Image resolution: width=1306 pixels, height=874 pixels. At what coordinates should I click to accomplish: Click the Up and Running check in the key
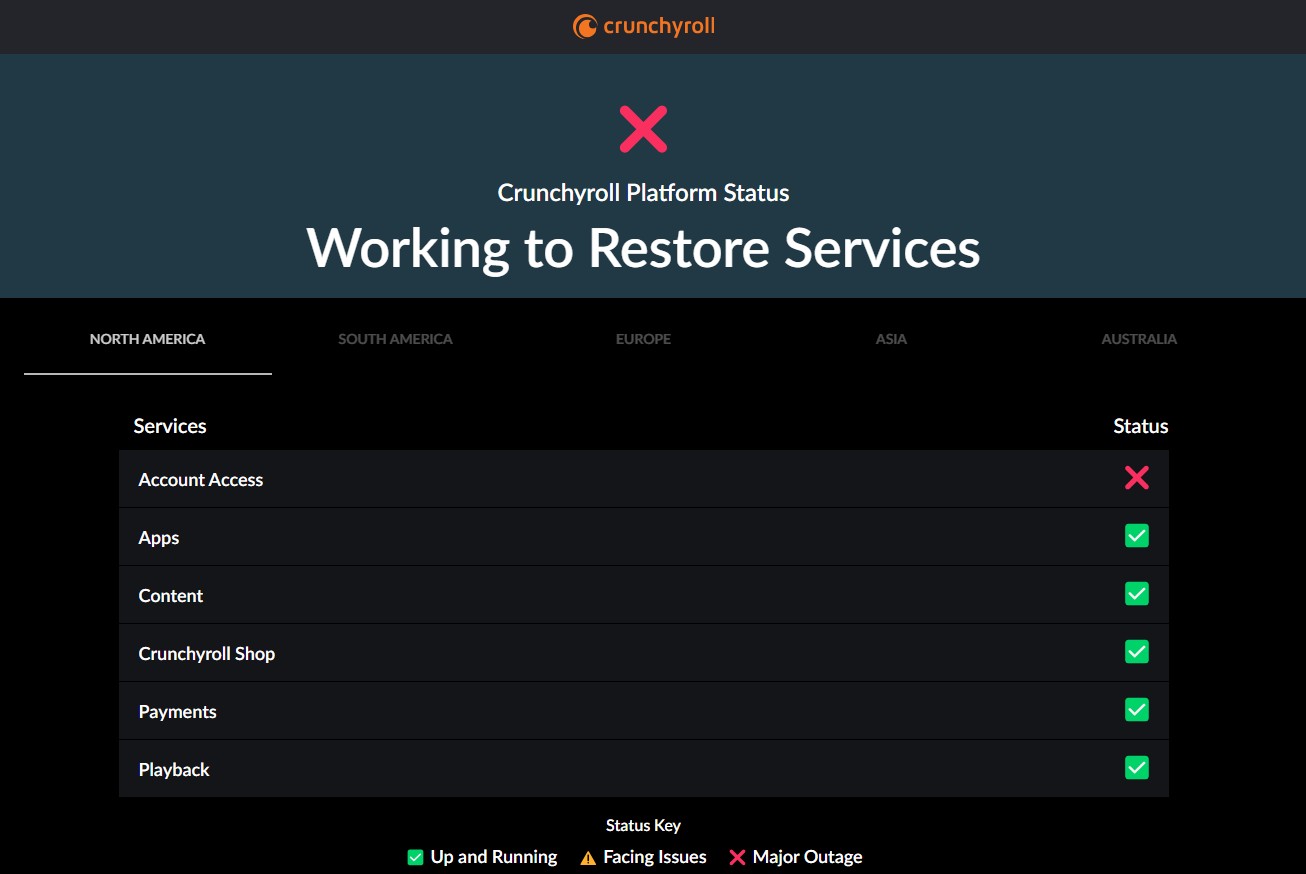coord(414,857)
